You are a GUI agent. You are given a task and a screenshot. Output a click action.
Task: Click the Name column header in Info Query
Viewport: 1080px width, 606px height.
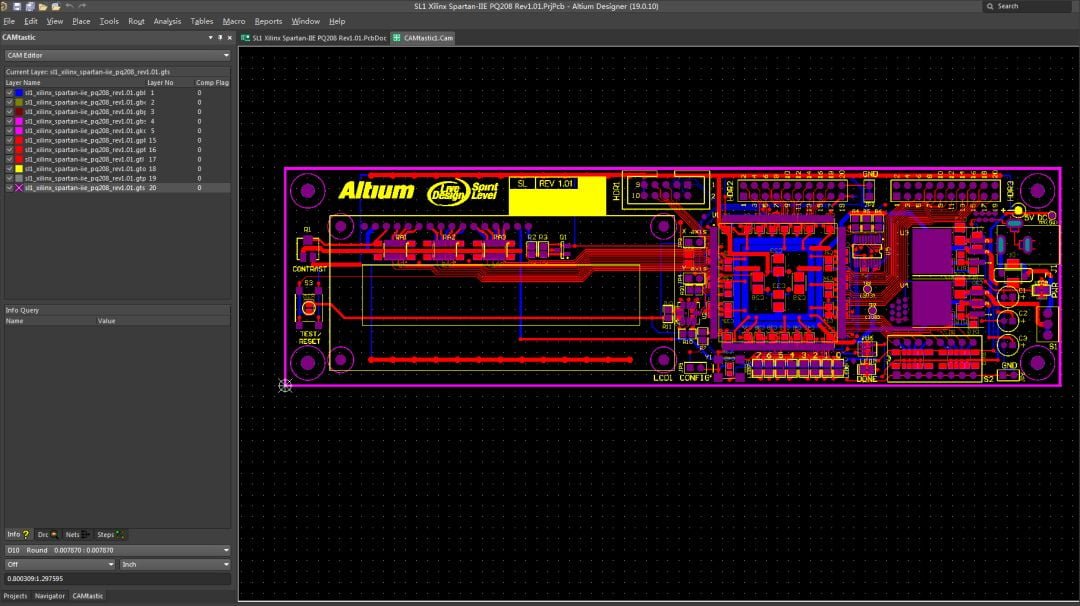point(14,321)
